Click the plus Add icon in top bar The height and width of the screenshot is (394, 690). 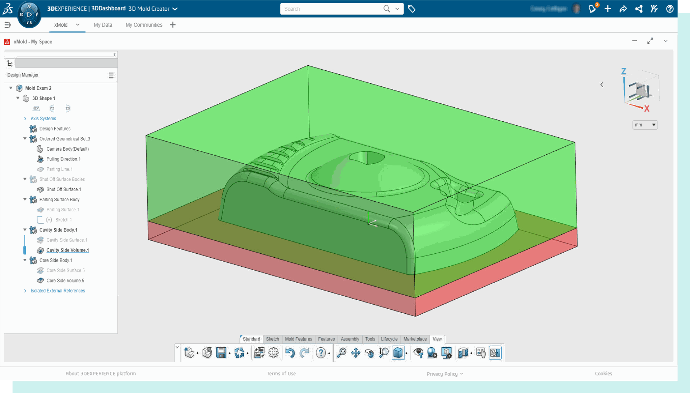pos(608,8)
